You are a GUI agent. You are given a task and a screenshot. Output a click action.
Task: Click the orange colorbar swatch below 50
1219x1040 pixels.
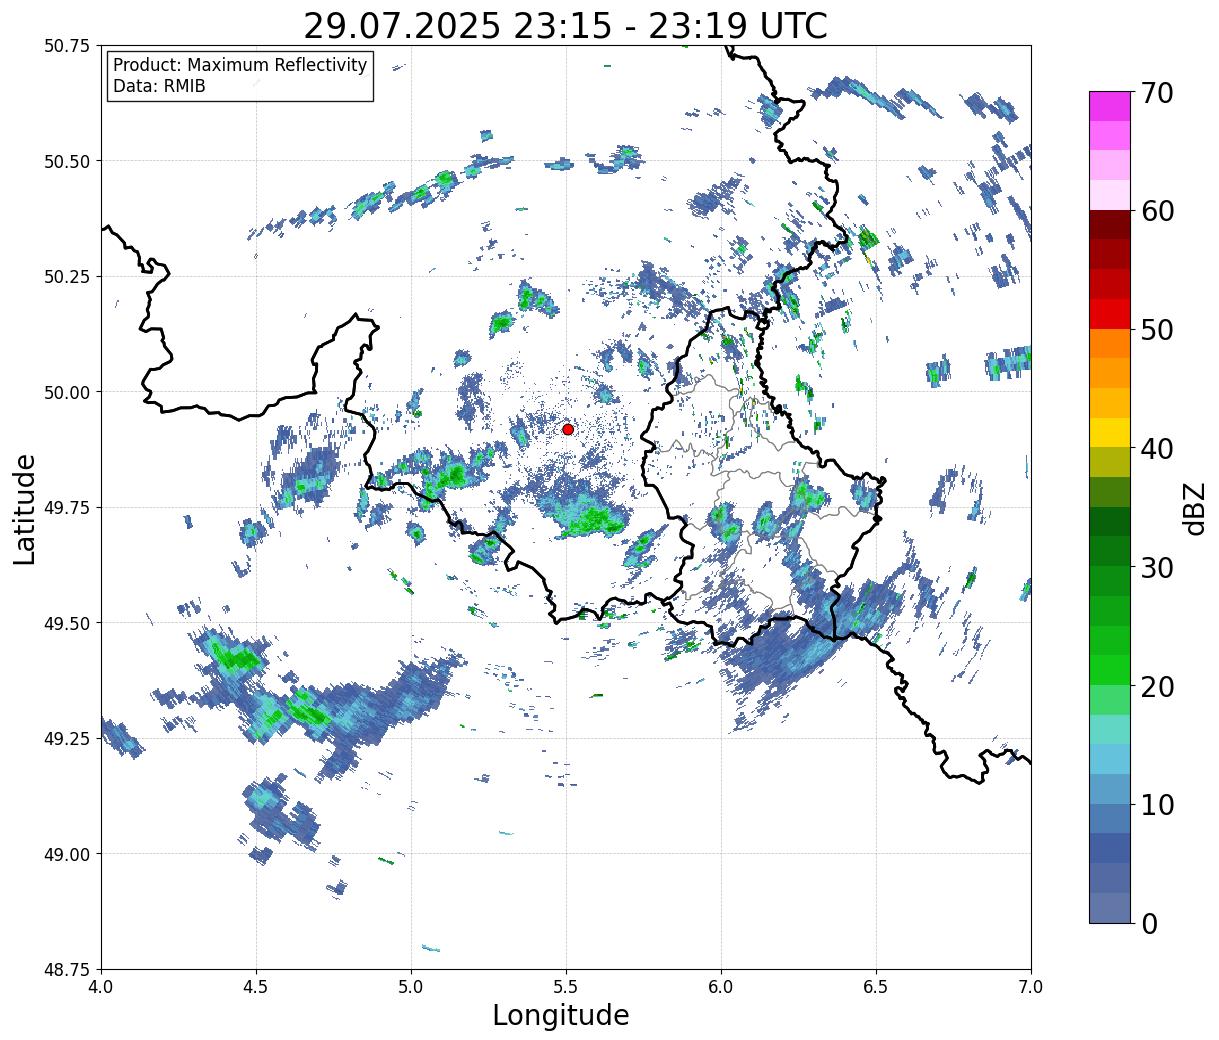1110,343
